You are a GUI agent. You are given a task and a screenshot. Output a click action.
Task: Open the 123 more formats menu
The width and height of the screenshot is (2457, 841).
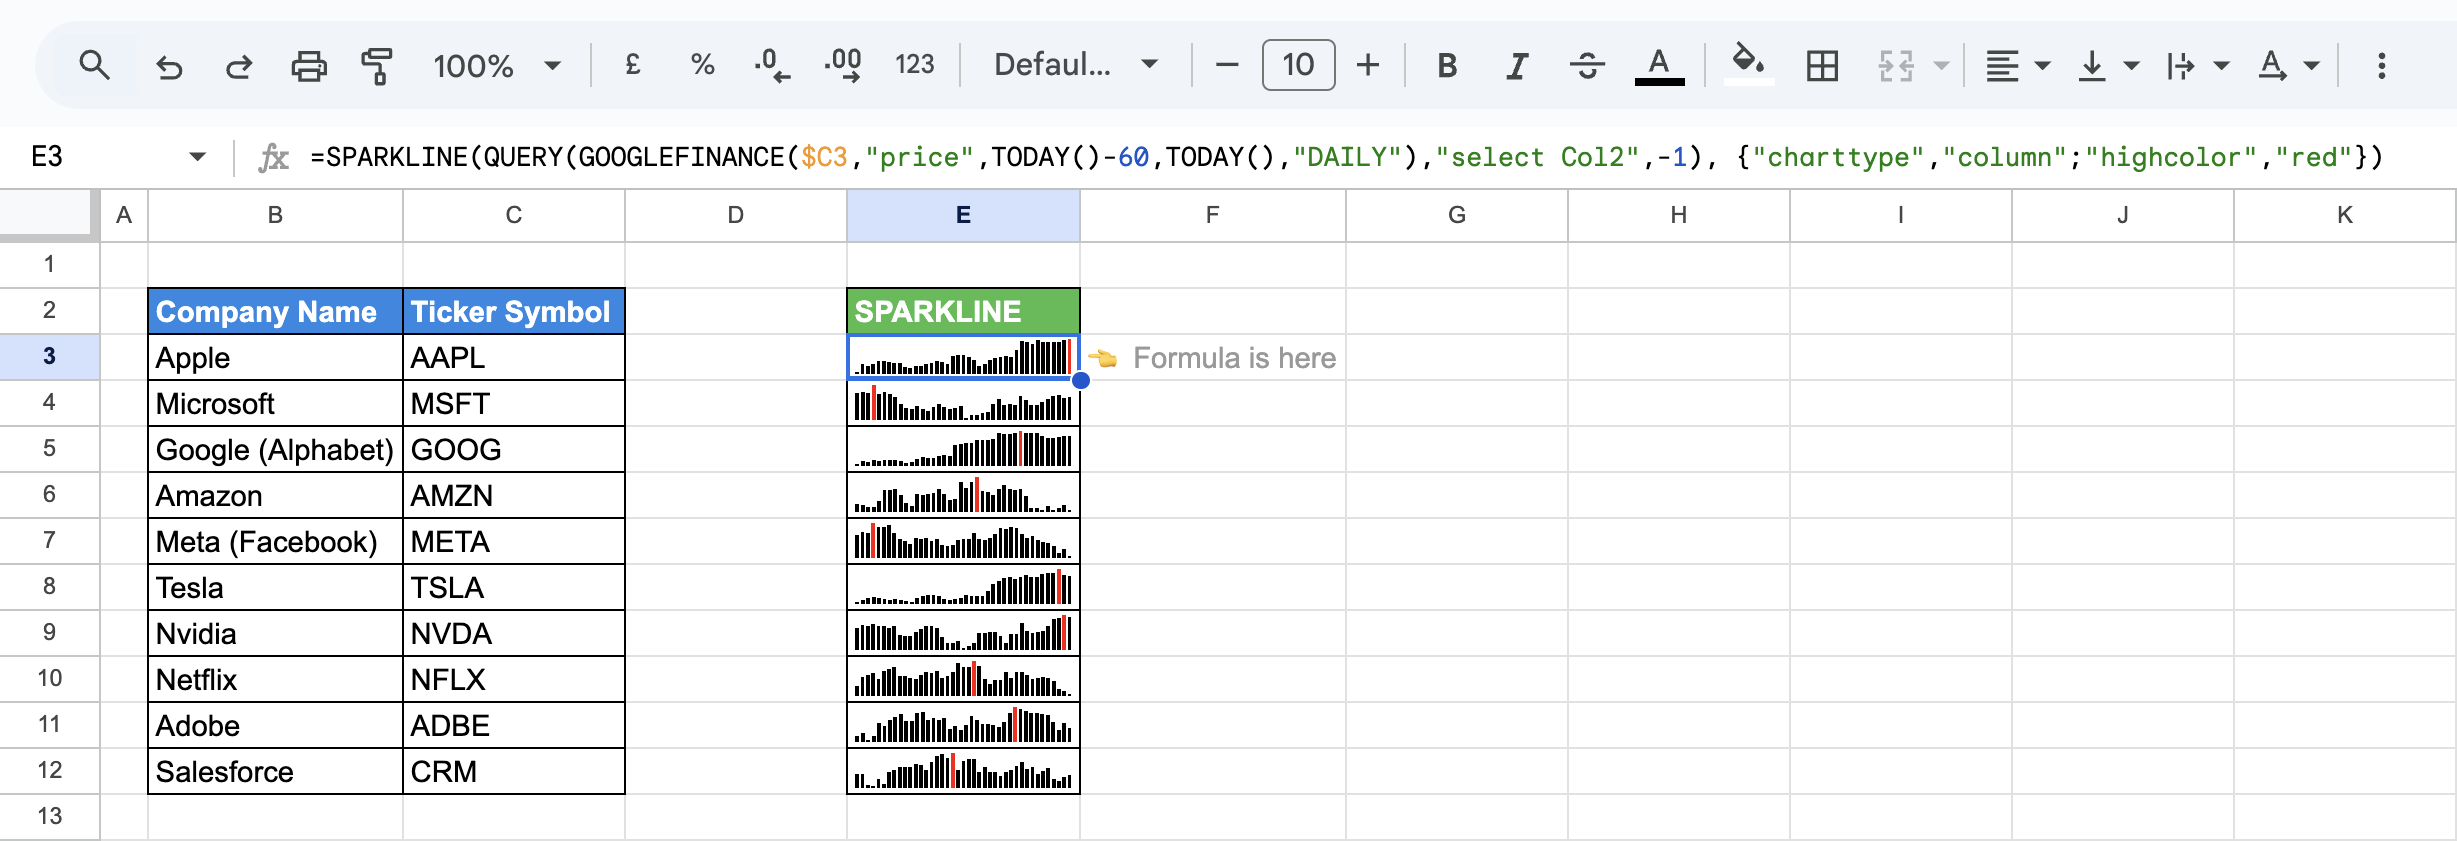pos(914,66)
